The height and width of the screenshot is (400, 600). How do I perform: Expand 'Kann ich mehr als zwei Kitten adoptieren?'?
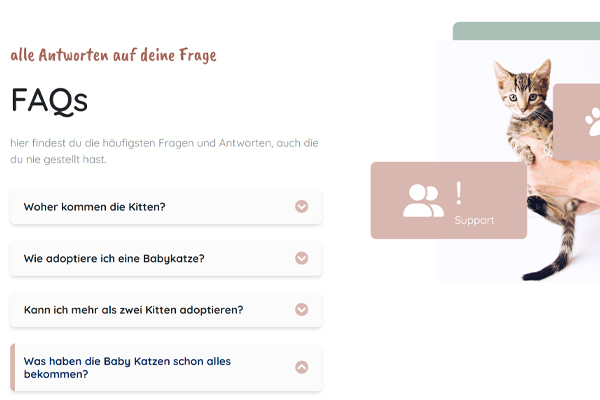pos(166,310)
